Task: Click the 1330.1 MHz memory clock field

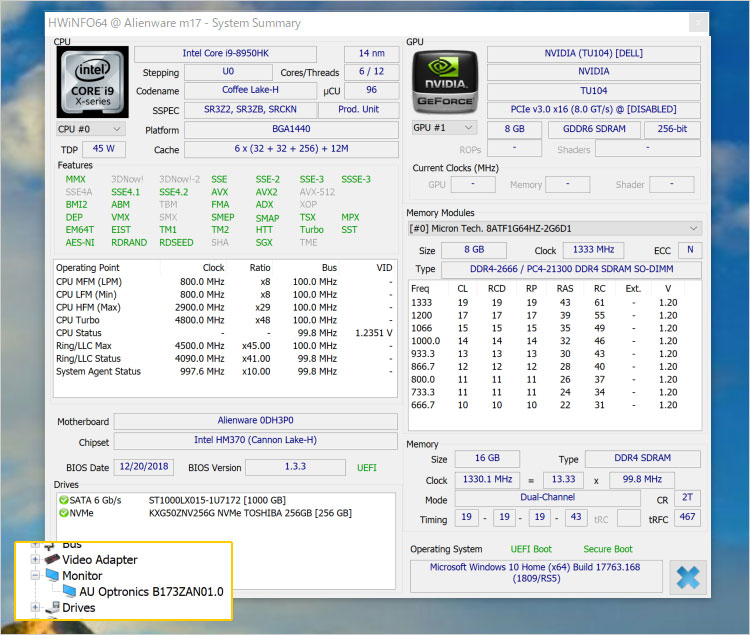Action: tap(487, 479)
